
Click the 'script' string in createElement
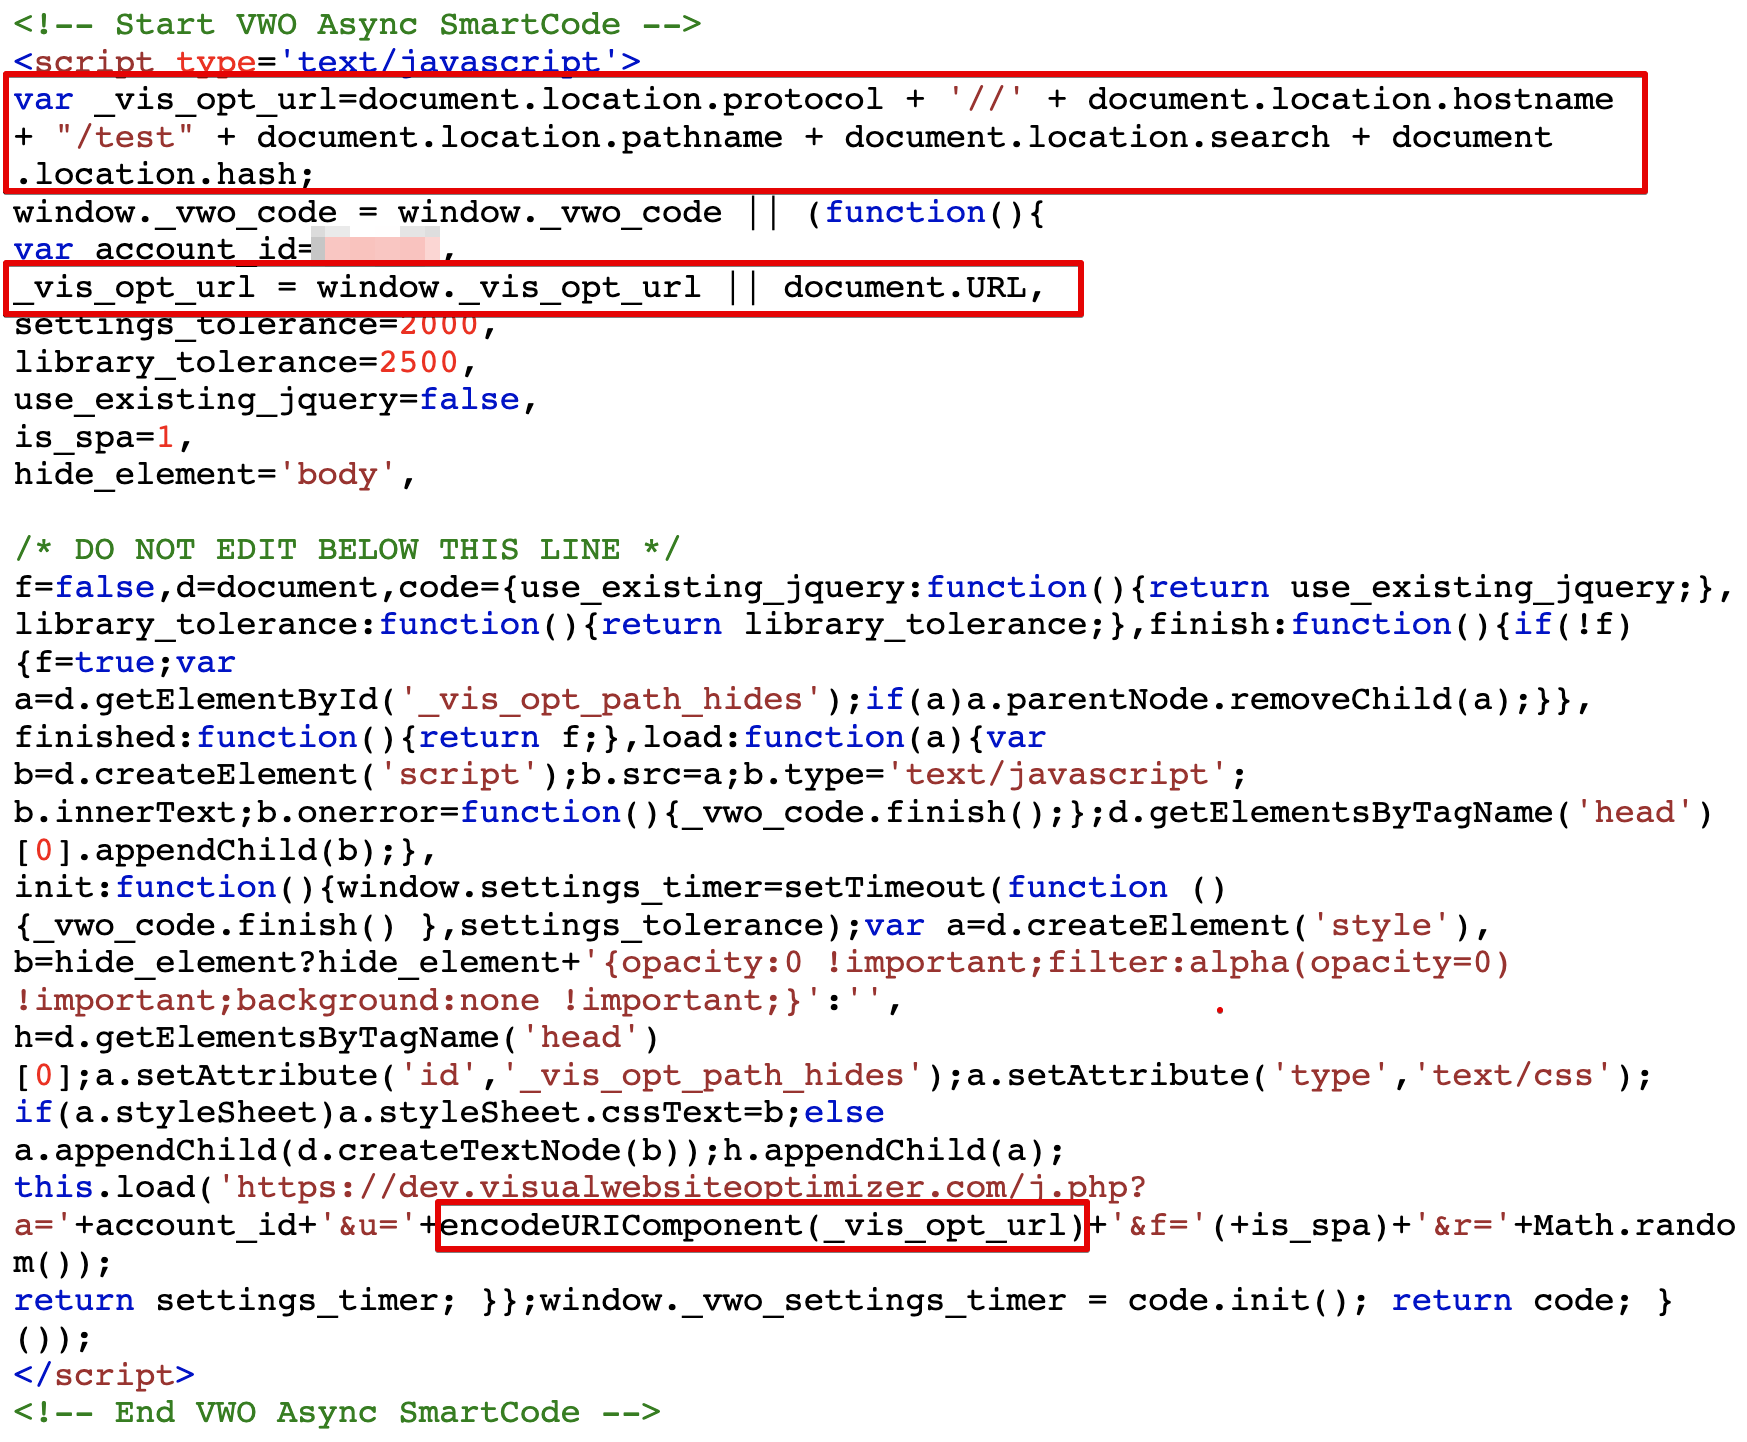(x=459, y=775)
